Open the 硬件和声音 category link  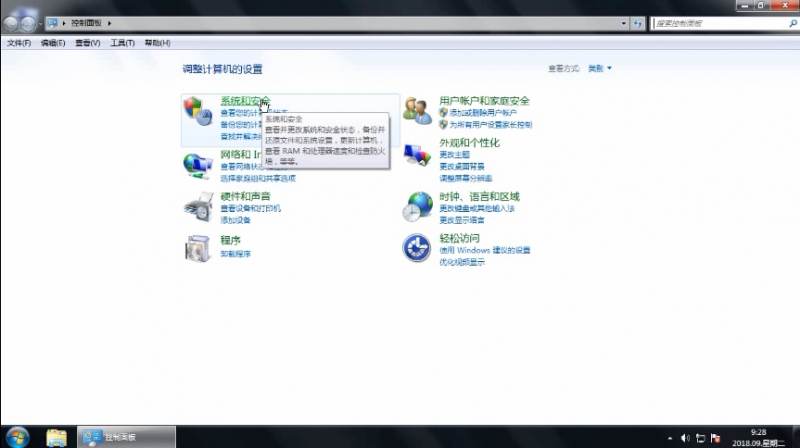(245, 196)
